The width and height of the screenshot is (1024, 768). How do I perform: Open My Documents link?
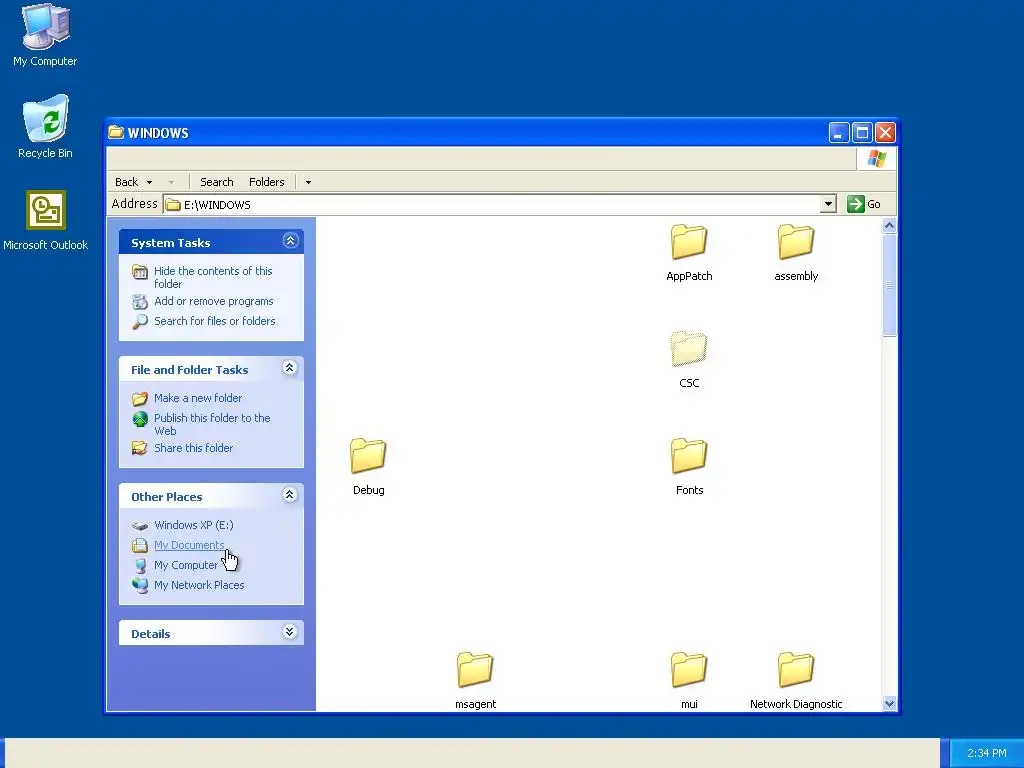coord(189,545)
